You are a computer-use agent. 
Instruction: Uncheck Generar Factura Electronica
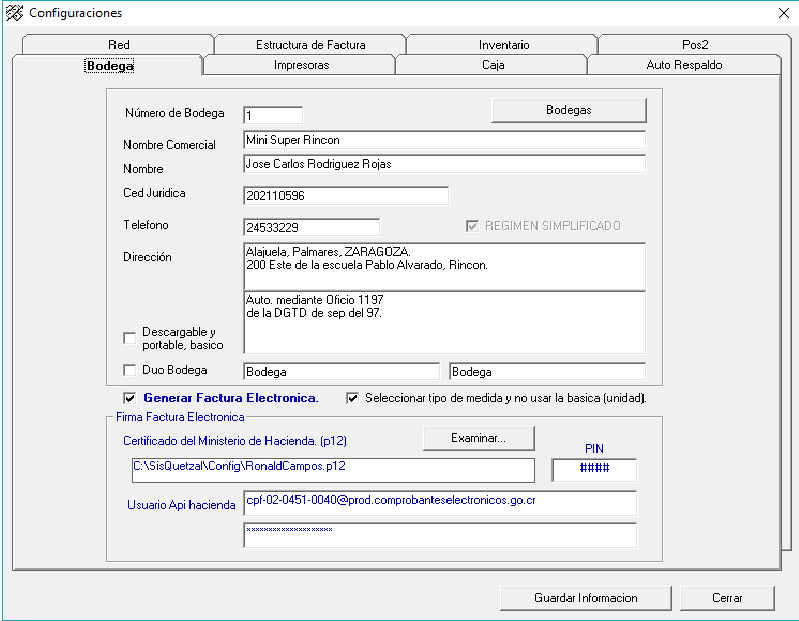tap(129, 397)
